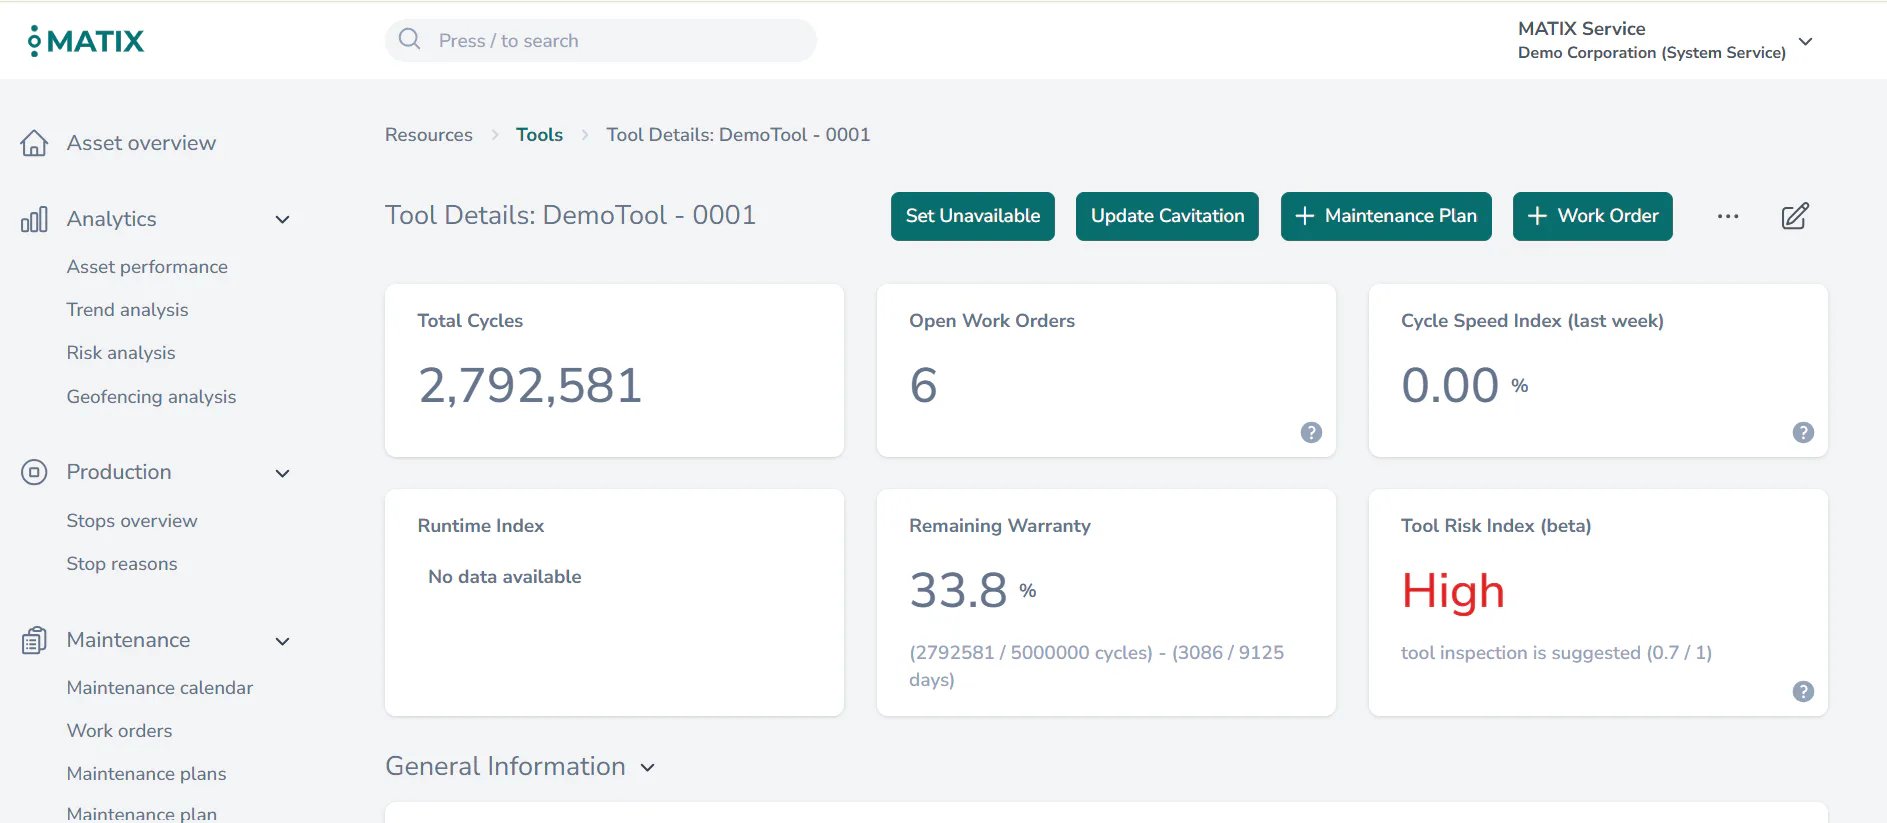Image resolution: width=1887 pixels, height=823 pixels.
Task: Add a new Maintenance Plan
Action: [1386, 216]
